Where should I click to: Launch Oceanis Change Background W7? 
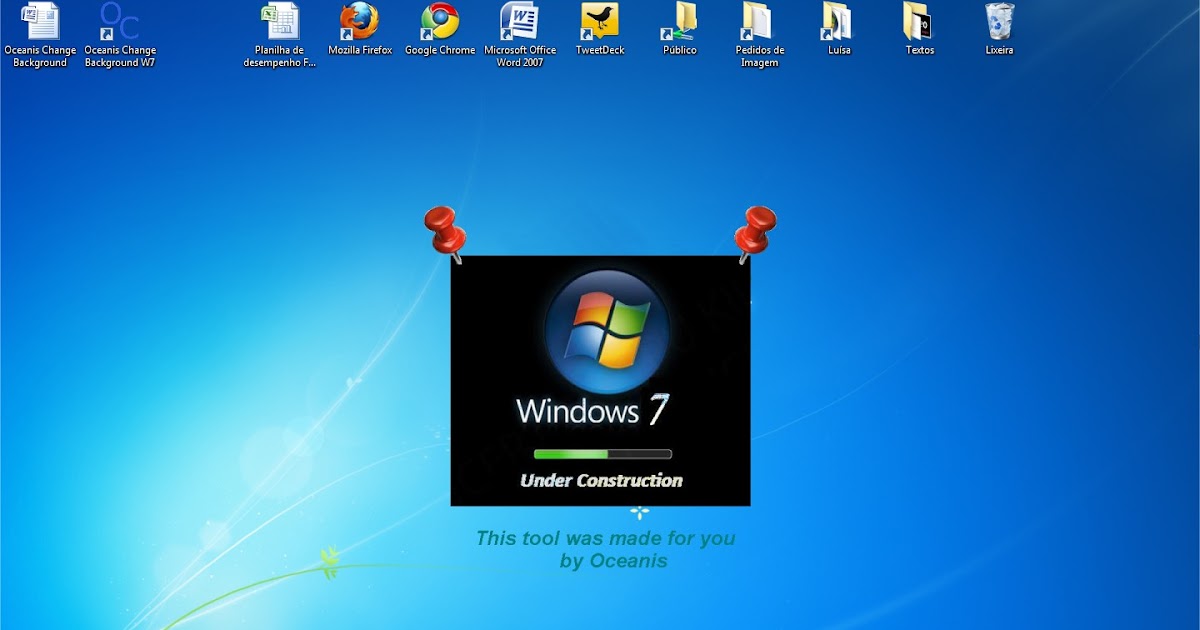(119, 25)
